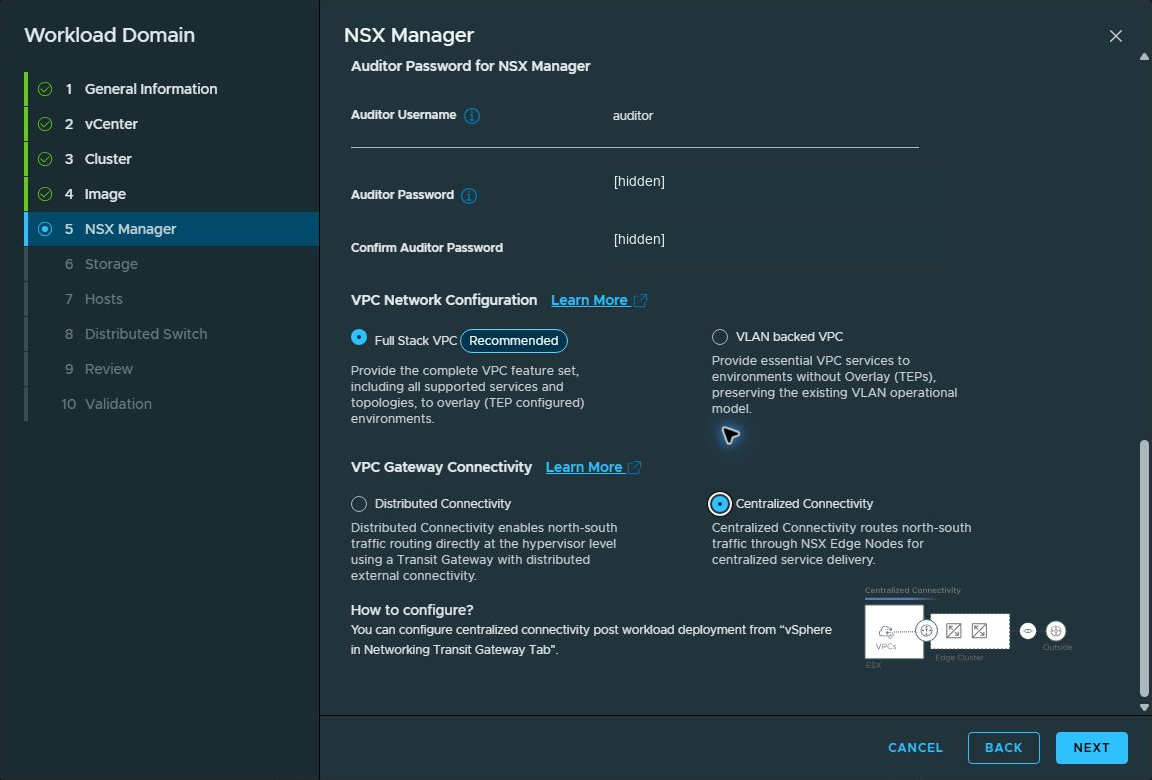Viewport: 1152px width, 780px height.
Task: Click the Recommended badge next to Full Stack VPC
Action: pos(514,341)
